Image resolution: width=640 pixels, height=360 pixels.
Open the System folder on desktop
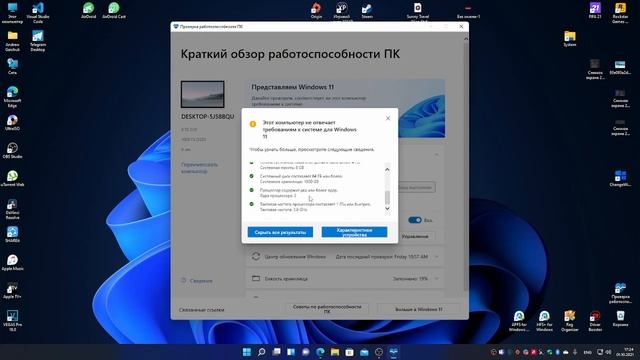(570, 38)
